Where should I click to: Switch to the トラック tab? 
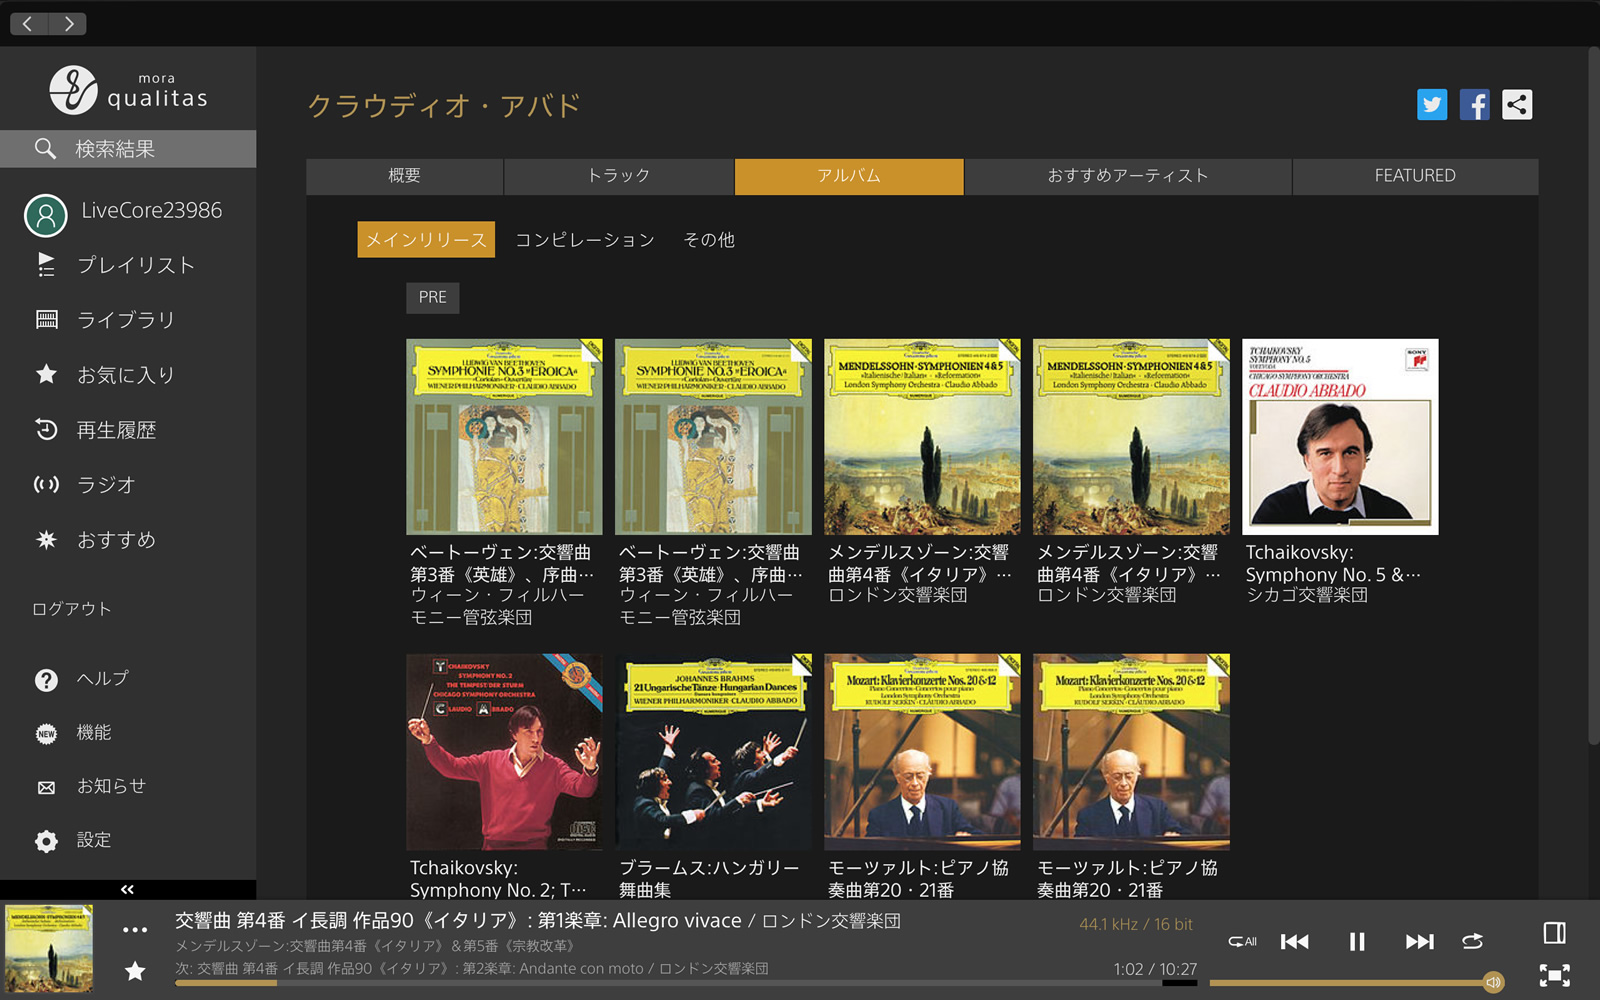pyautogui.click(x=619, y=176)
